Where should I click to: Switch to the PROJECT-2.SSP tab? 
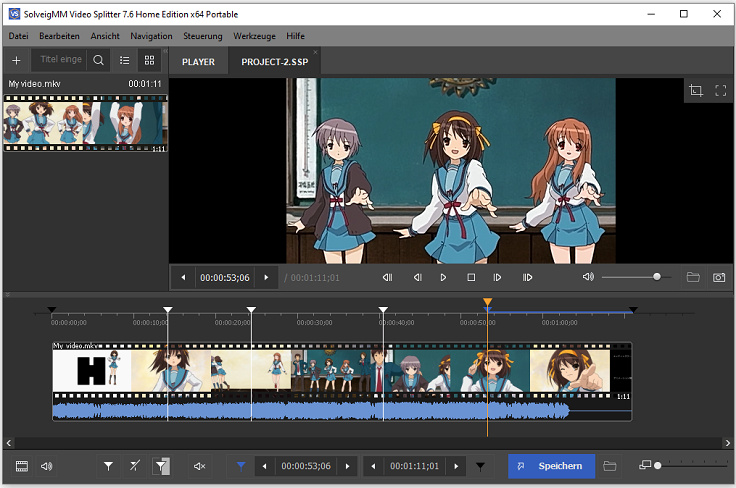coord(275,62)
